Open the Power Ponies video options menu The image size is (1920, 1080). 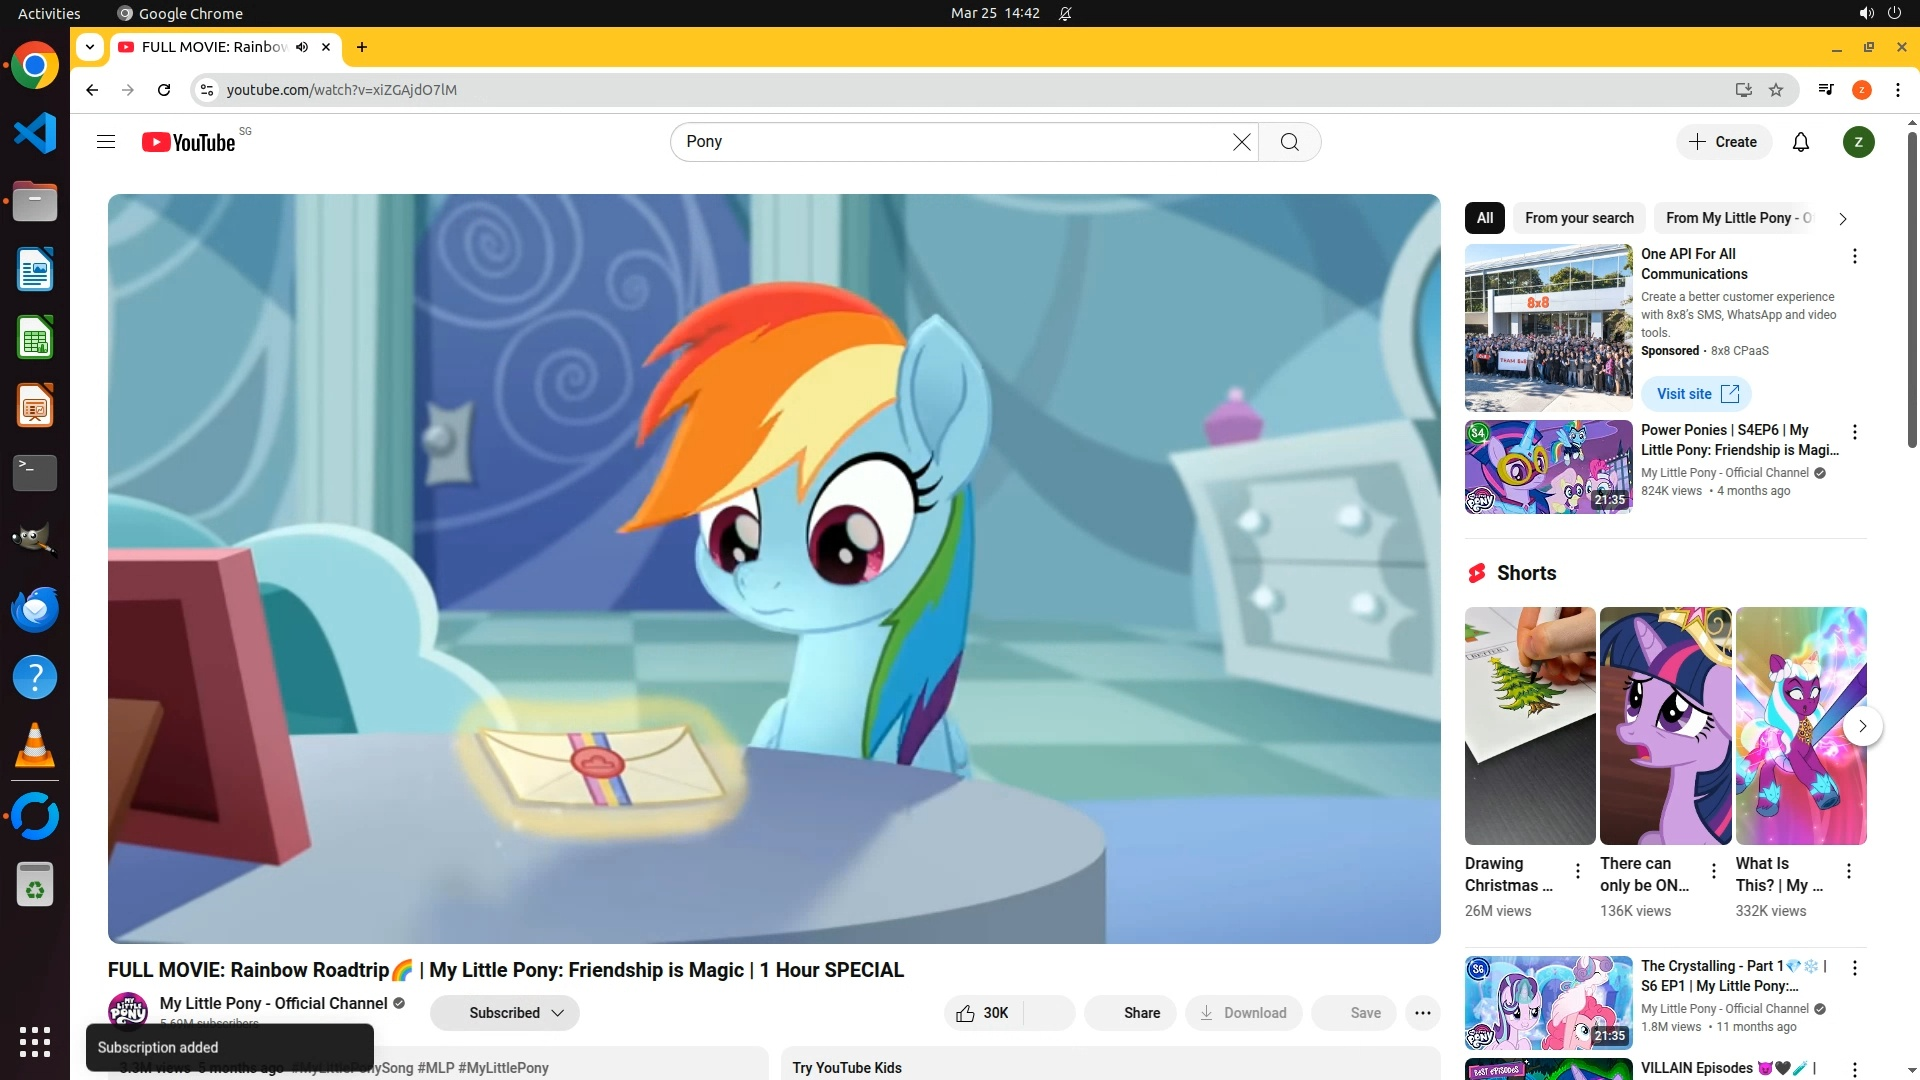coord(1854,432)
